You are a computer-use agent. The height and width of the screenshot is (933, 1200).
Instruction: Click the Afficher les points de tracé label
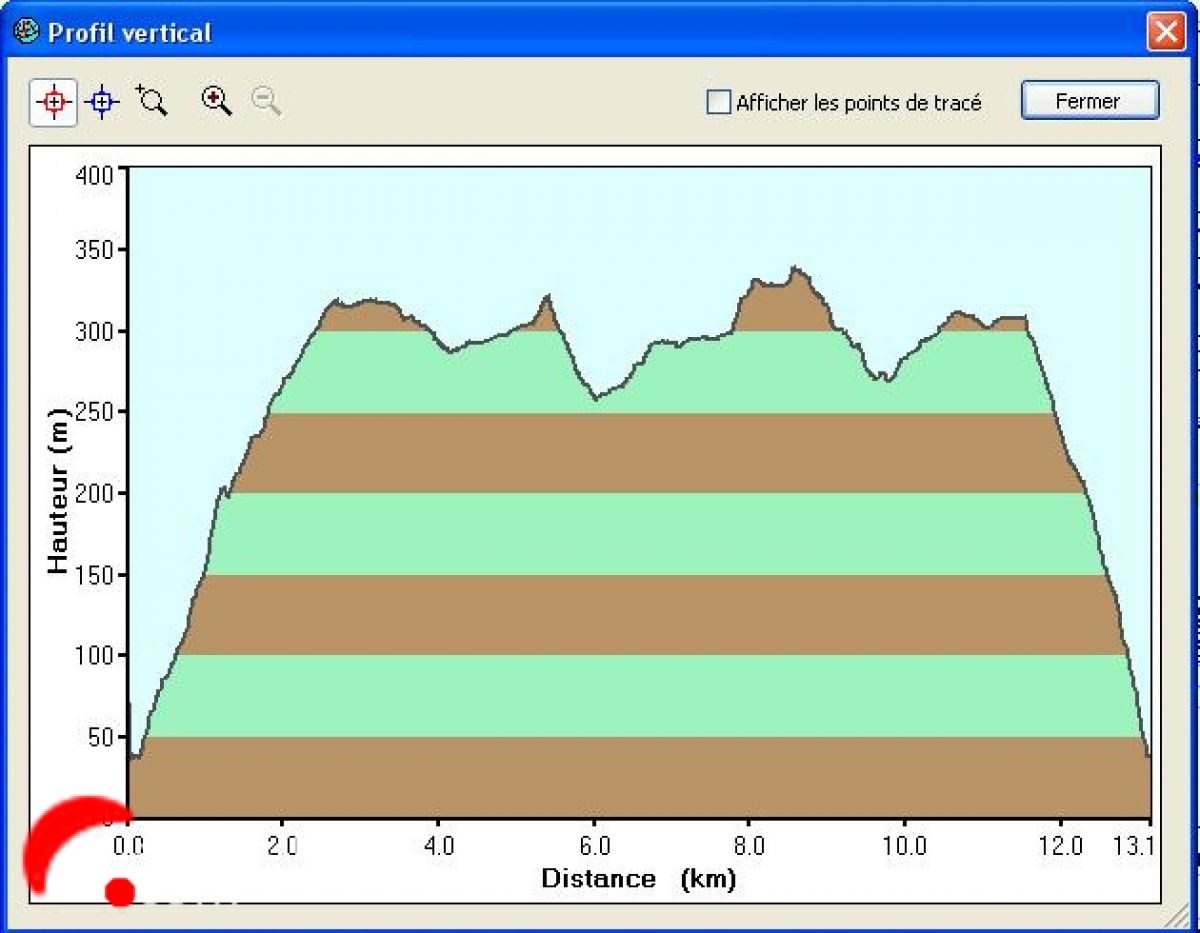point(858,102)
